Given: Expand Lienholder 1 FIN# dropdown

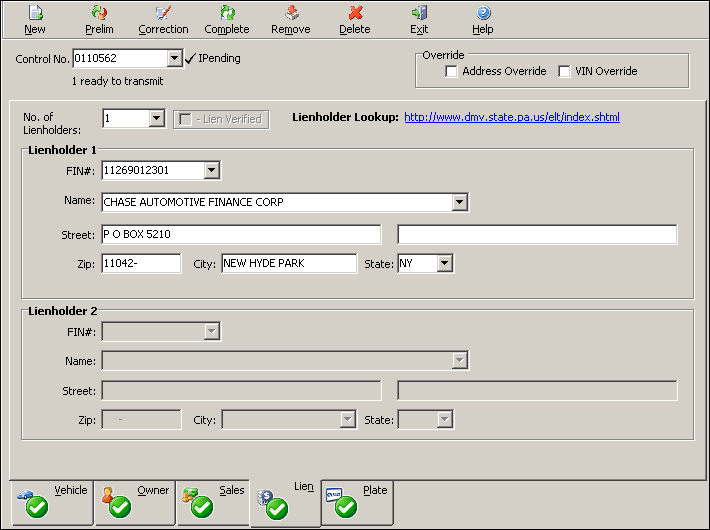Looking at the screenshot, I should point(211,171).
